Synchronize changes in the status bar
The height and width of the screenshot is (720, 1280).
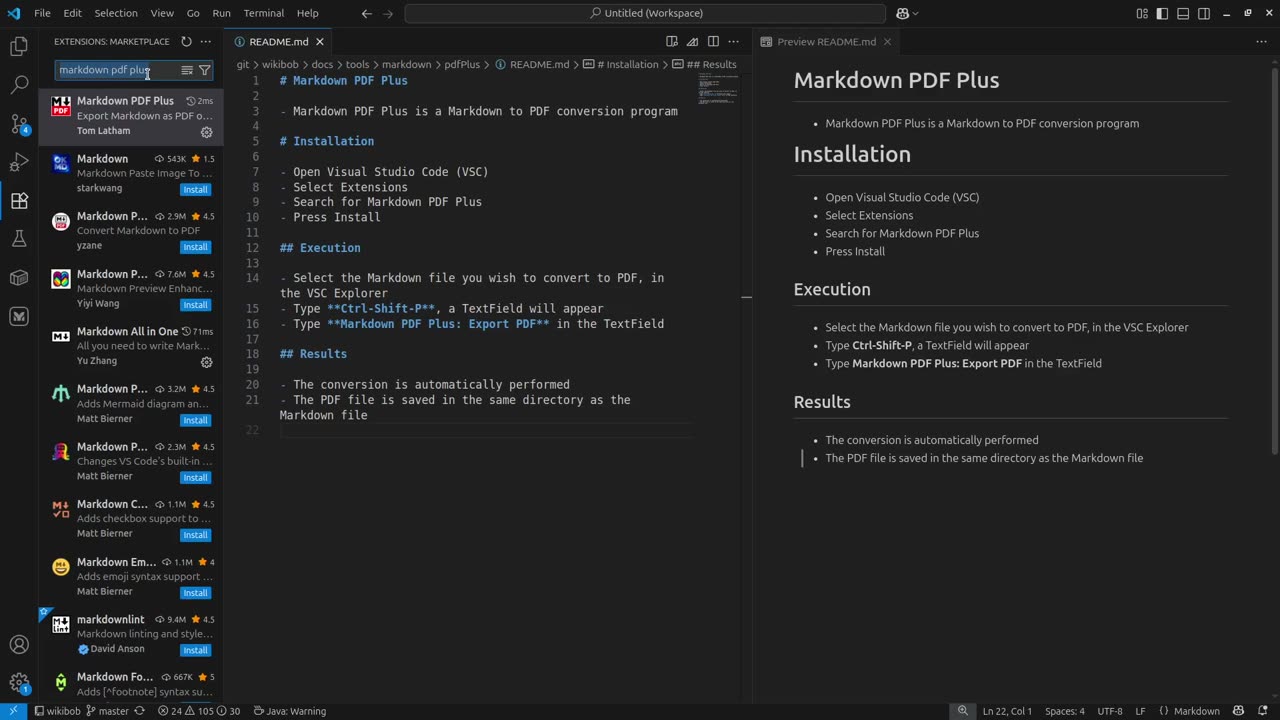point(139,711)
